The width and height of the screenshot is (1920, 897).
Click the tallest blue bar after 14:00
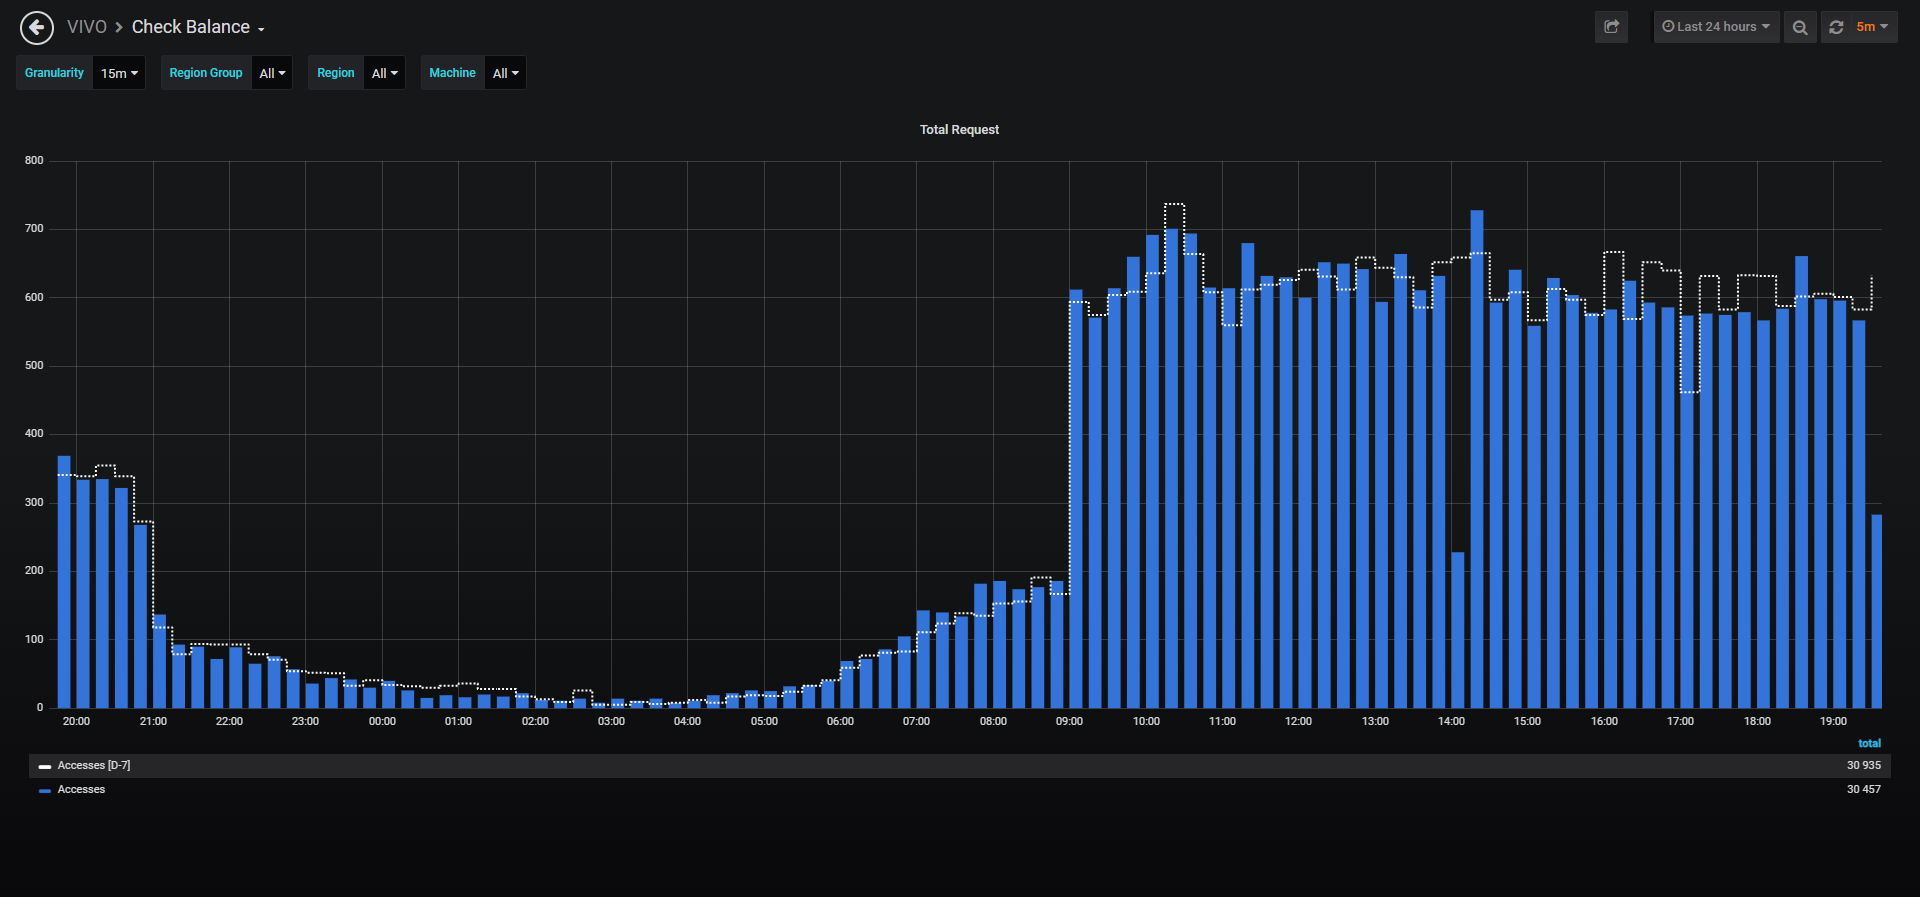pos(1477,459)
